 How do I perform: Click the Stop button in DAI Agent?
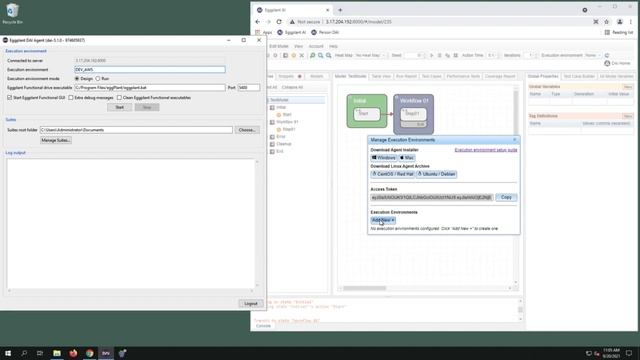click(147, 107)
